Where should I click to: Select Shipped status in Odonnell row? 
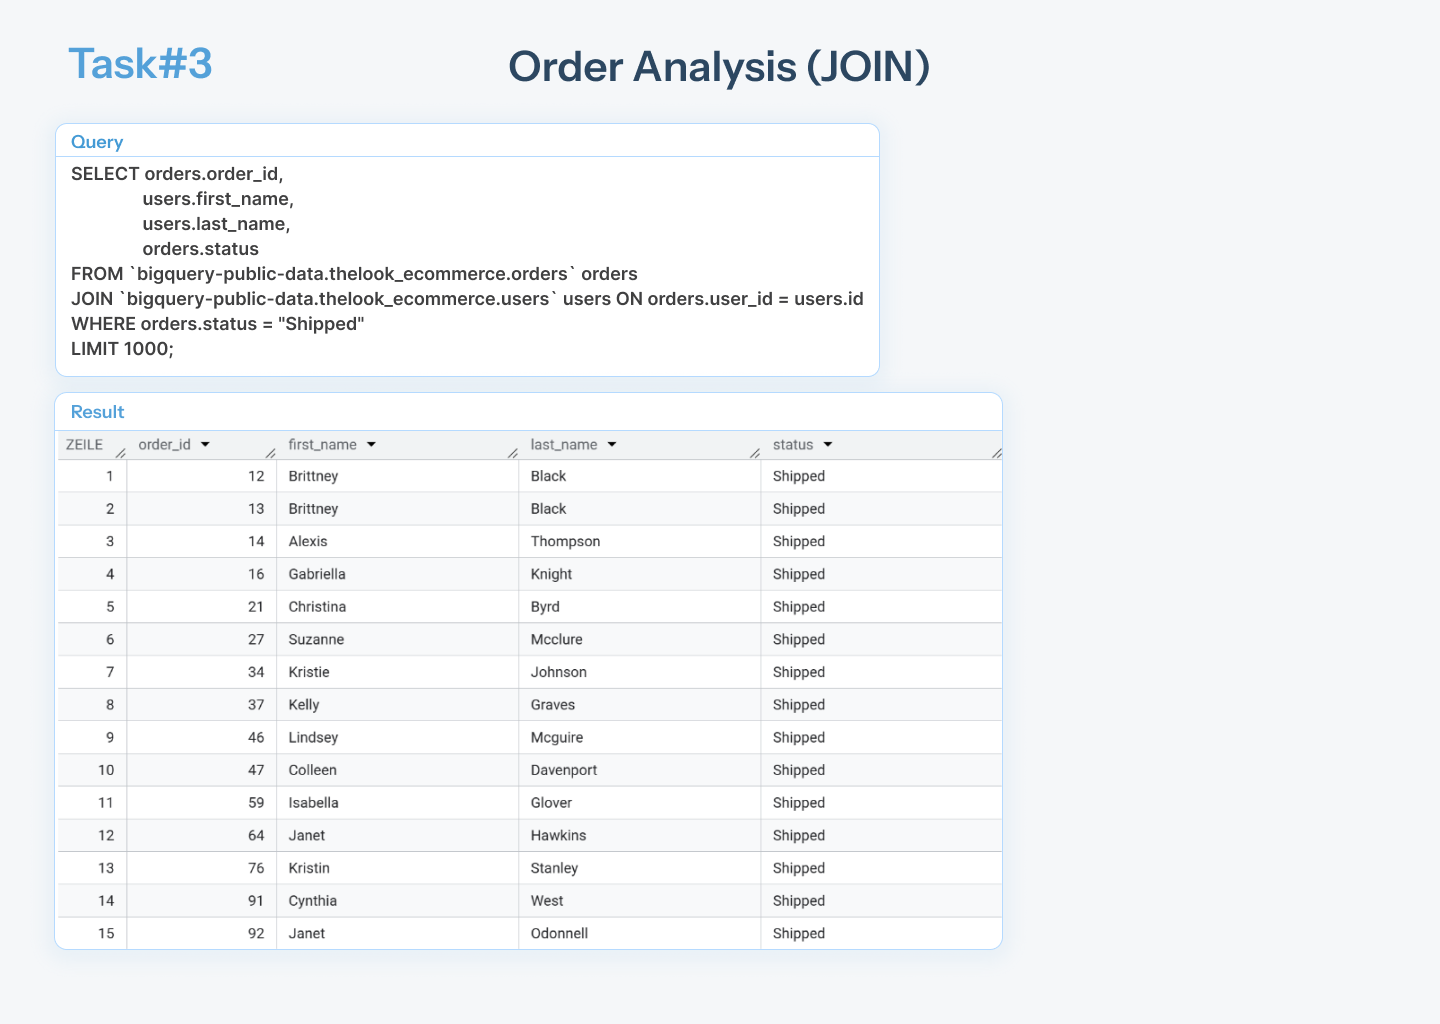tap(882, 934)
